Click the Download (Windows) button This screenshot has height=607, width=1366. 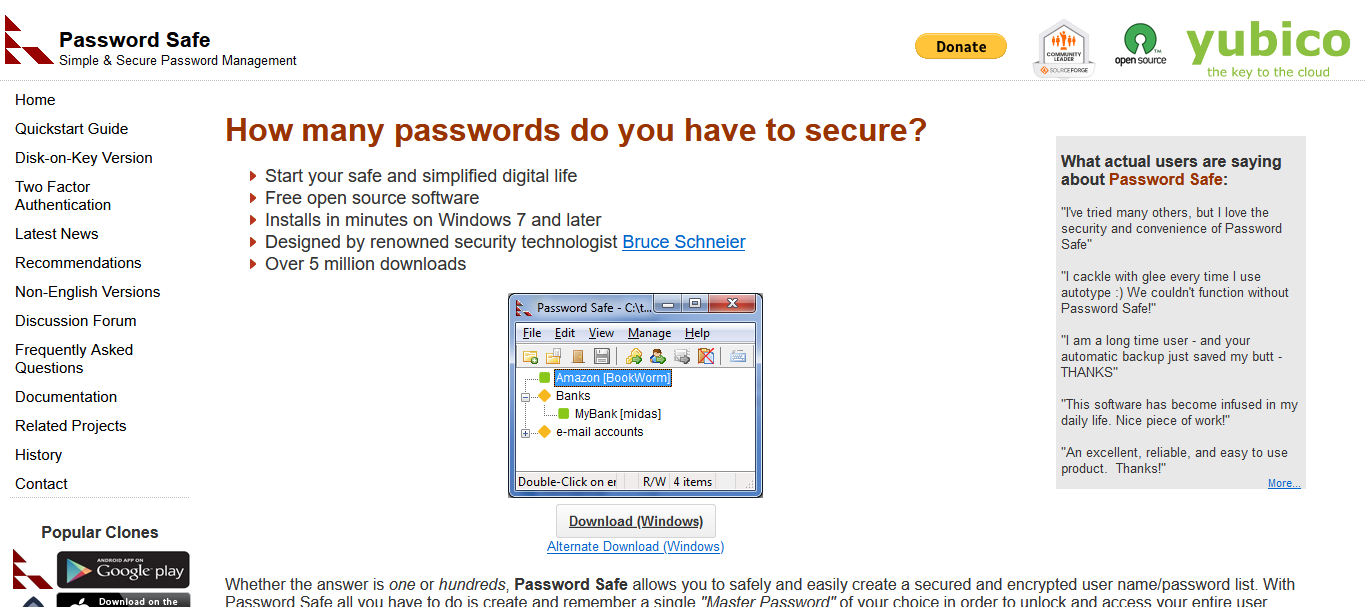click(635, 520)
